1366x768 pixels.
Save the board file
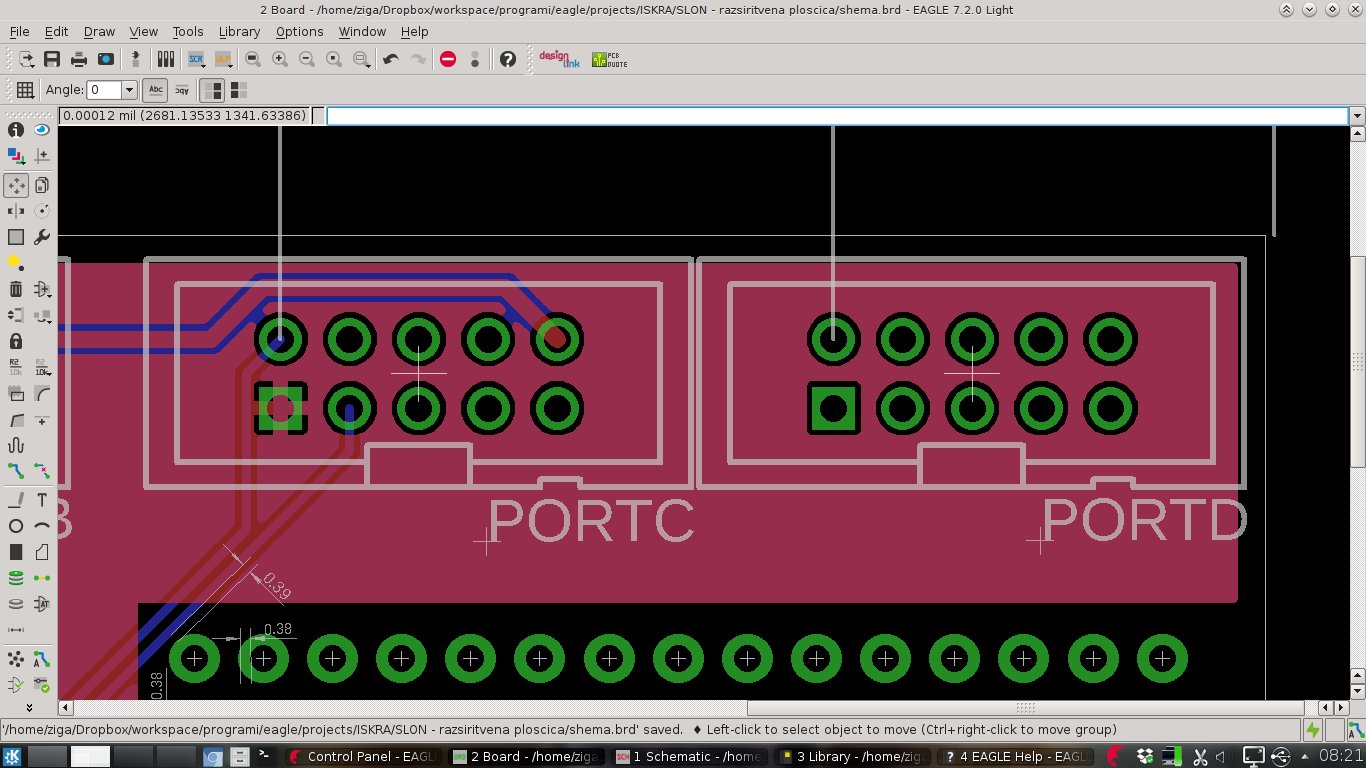pyautogui.click(x=52, y=60)
